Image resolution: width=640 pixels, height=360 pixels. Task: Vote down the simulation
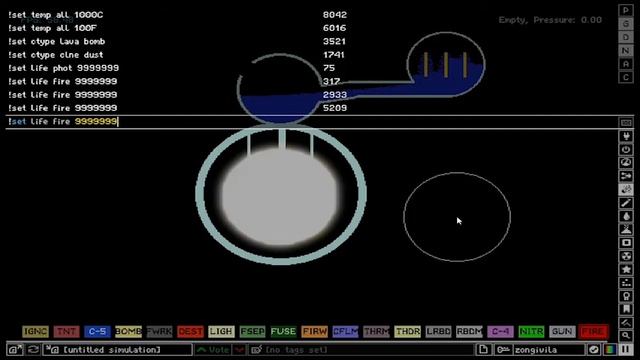pyautogui.click(x=239, y=350)
